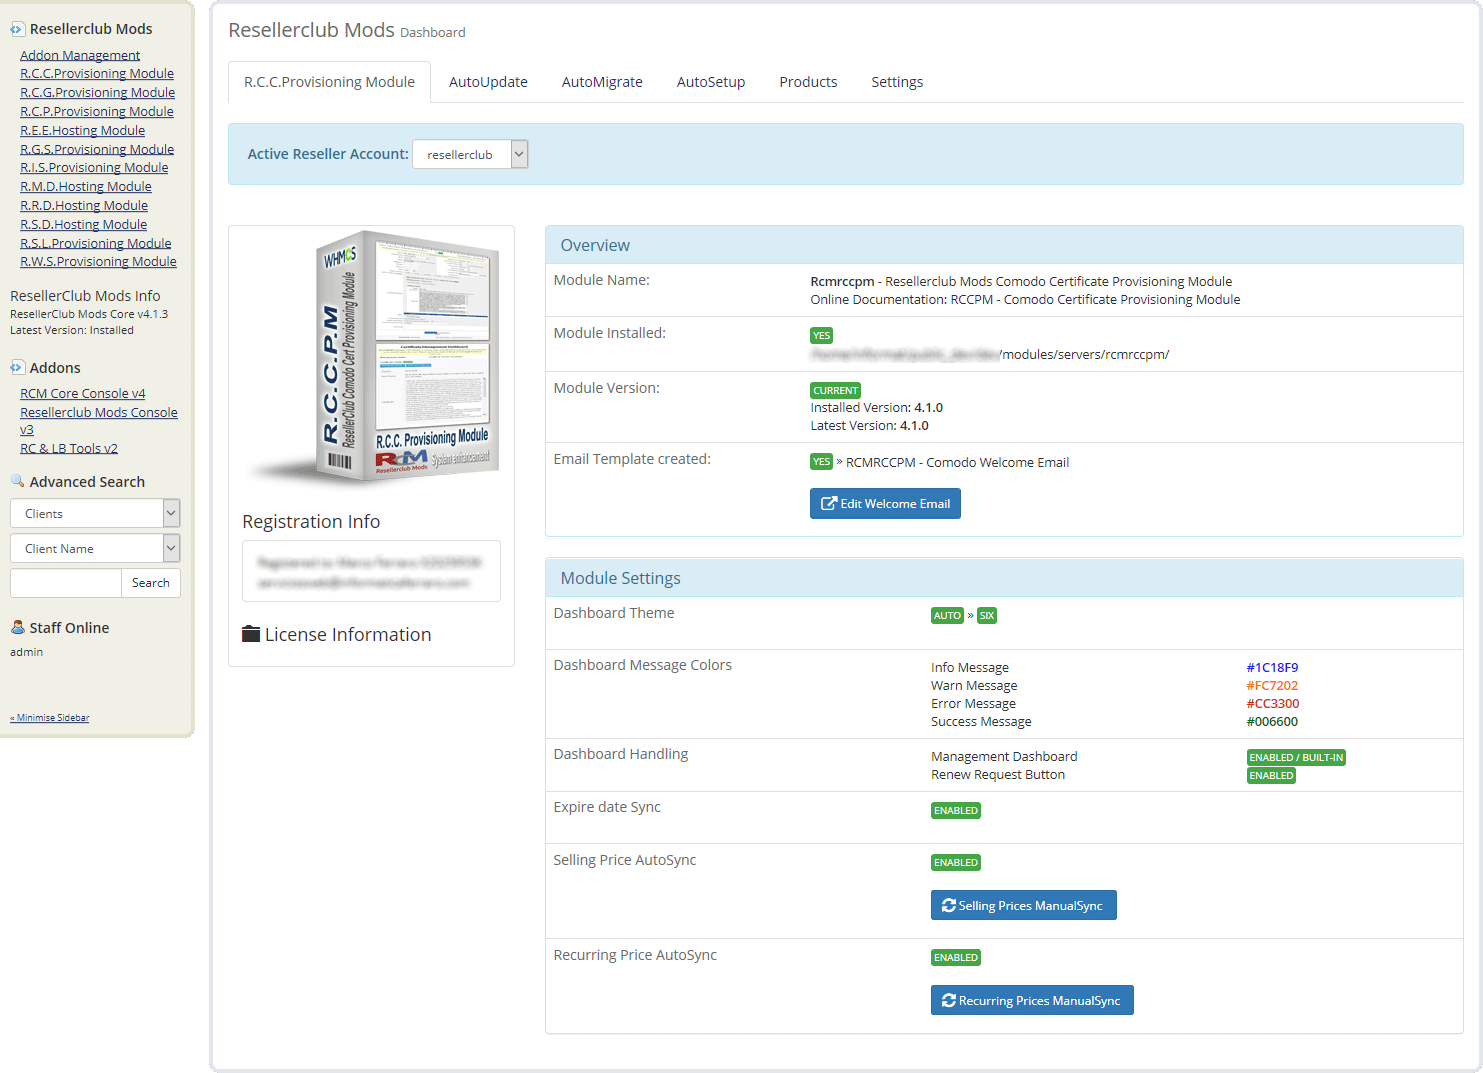Screen dimensions: 1483x1073
Task: Click the Staff Online user icon
Action: tap(17, 627)
